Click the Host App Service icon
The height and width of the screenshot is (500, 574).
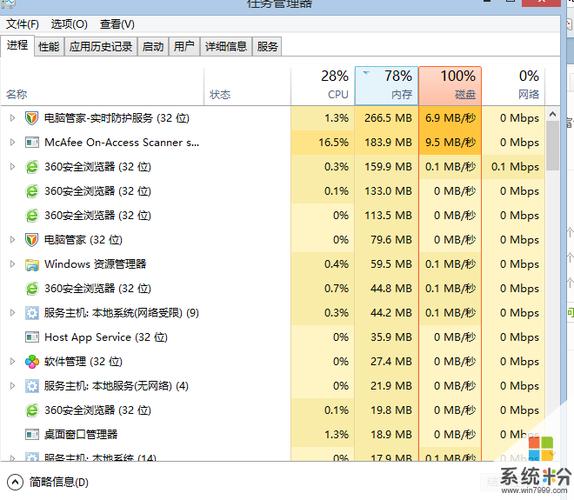pyautogui.click(x=32, y=337)
